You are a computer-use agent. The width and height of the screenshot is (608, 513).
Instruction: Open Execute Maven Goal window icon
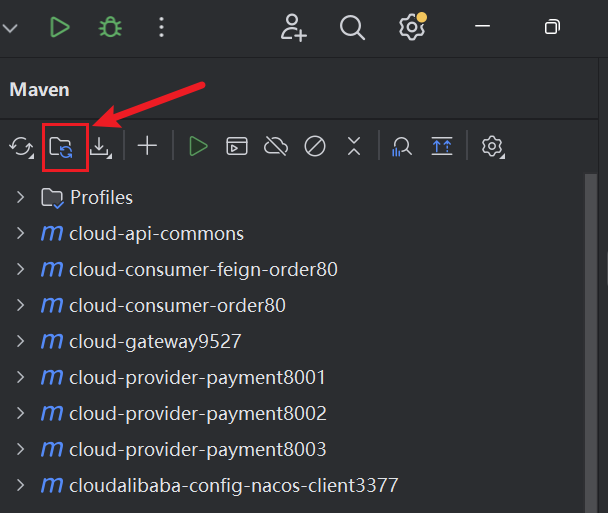click(x=237, y=146)
